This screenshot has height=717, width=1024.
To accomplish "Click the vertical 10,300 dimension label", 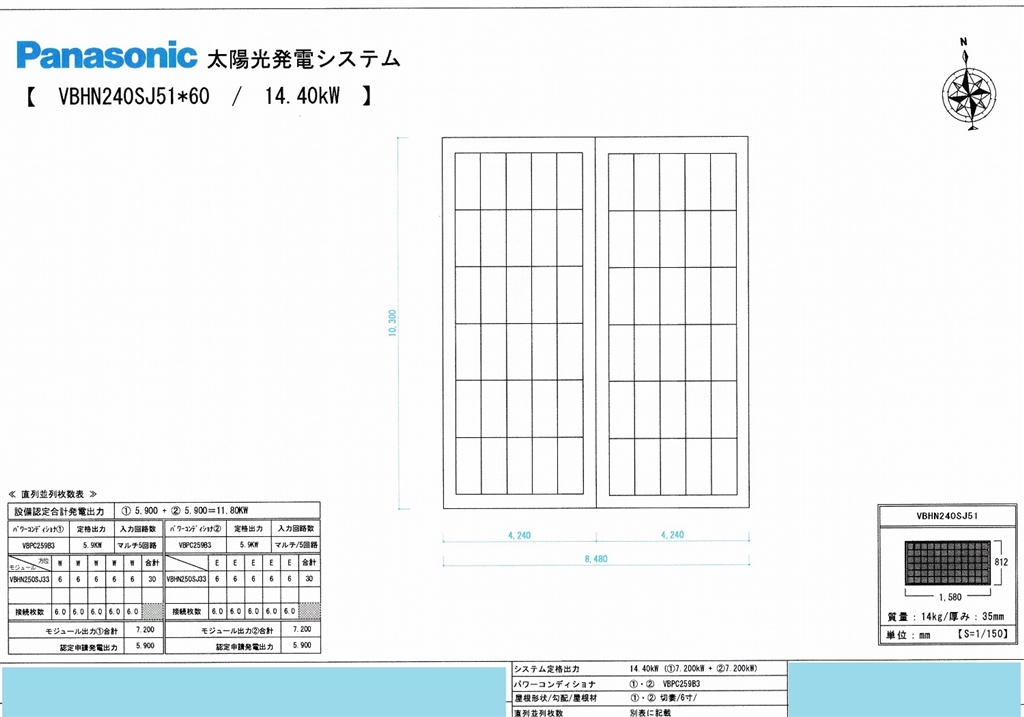I will [x=392, y=323].
